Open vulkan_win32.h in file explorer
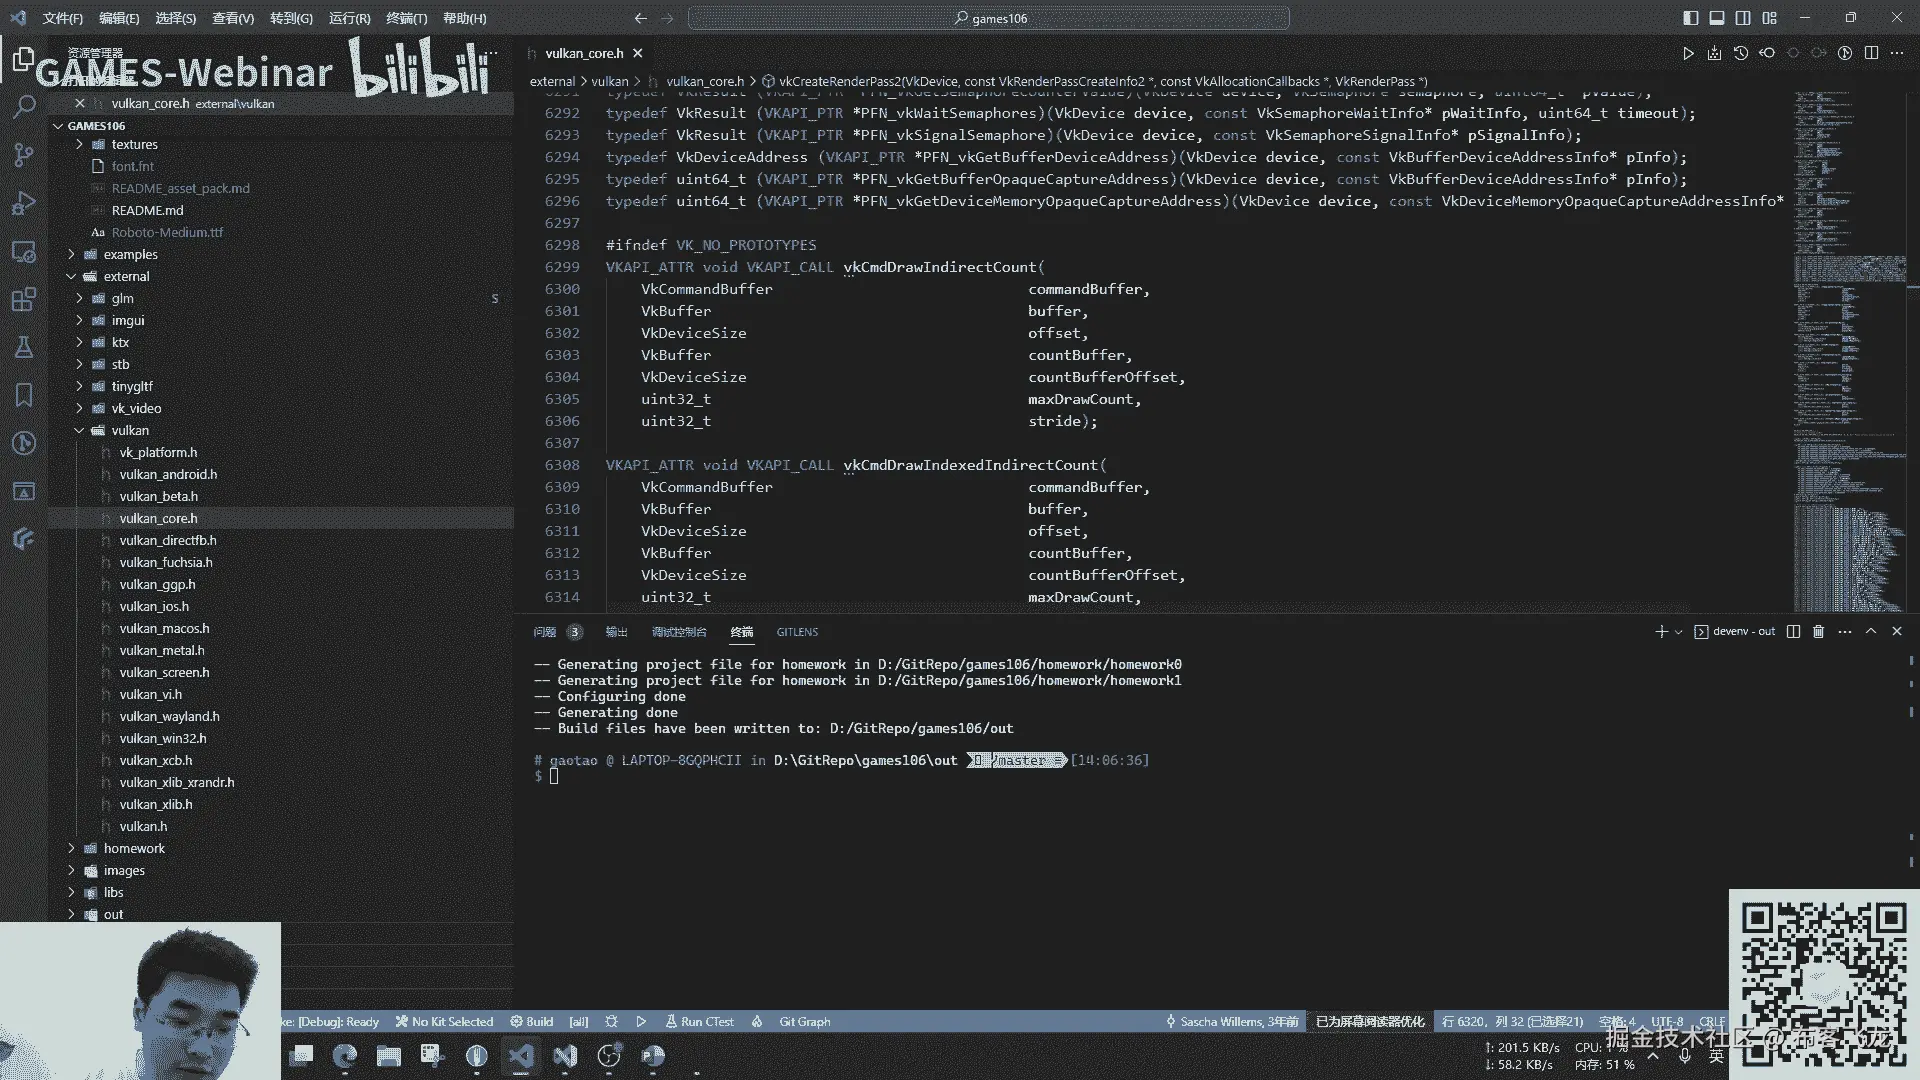Image resolution: width=1920 pixels, height=1080 pixels. coord(163,738)
